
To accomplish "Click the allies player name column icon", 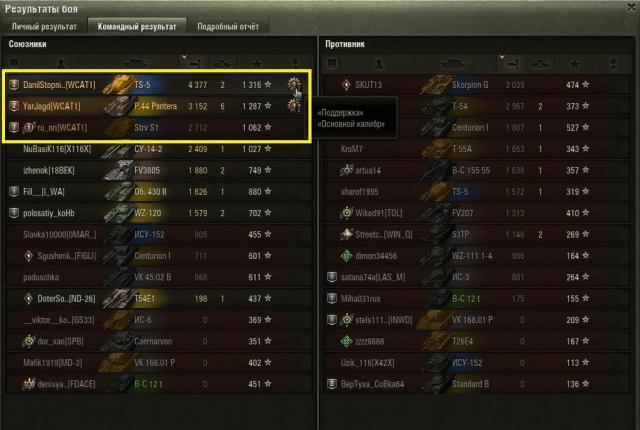I will tap(61, 63).
